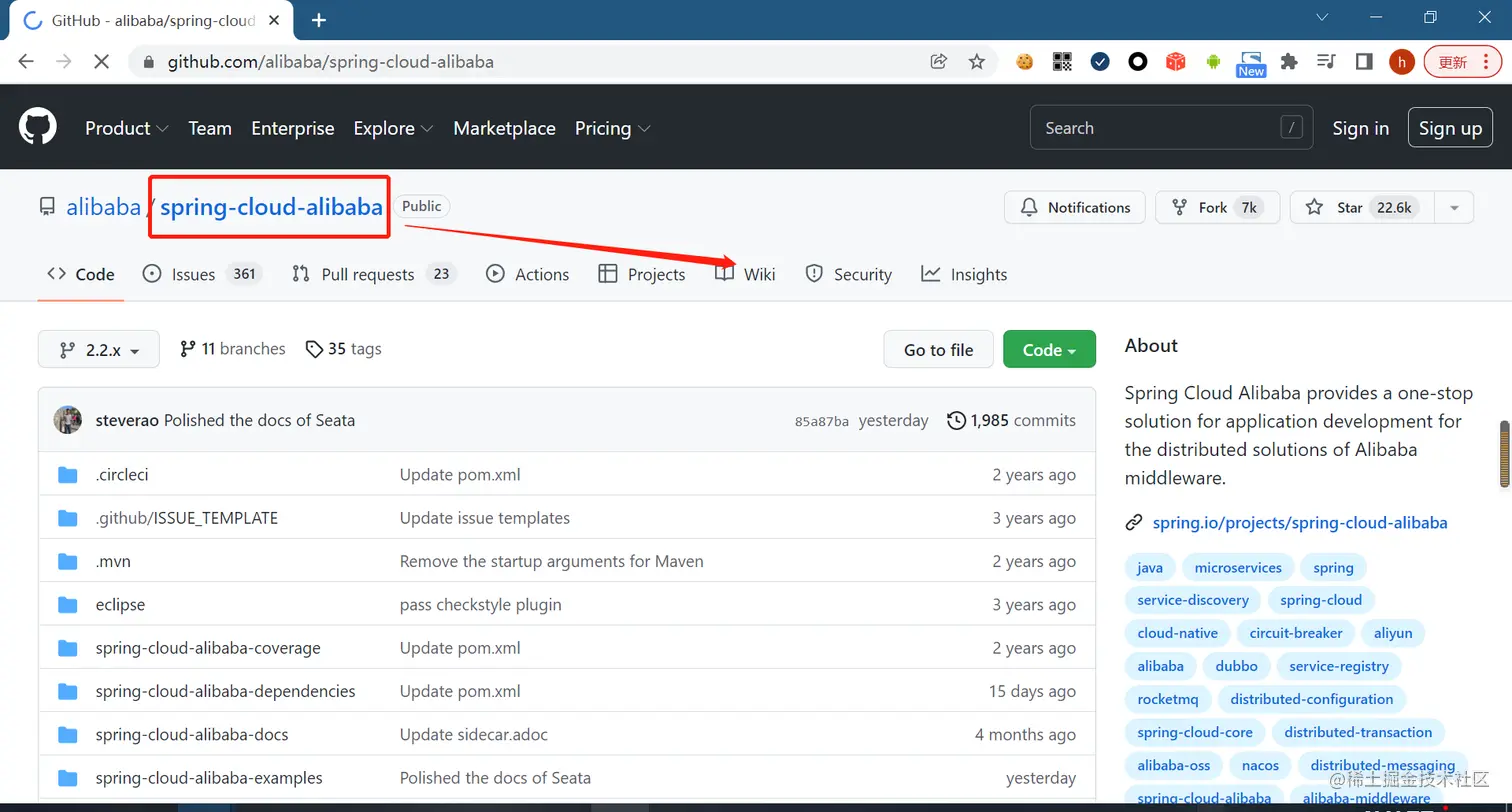Image resolution: width=1512 pixels, height=812 pixels.
Task: Expand the Explore dropdown menu
Action: [x=393, y=128]
